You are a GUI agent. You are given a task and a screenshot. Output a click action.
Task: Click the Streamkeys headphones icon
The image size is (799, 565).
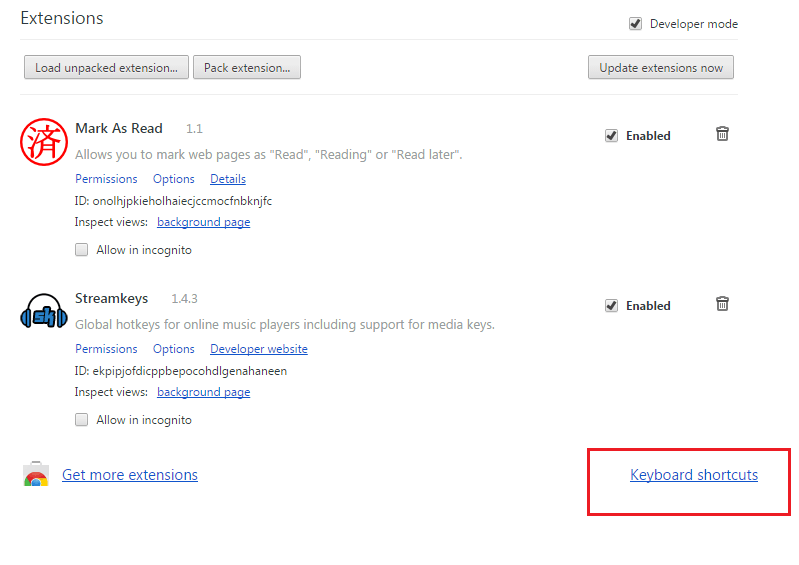click(44, 311)
